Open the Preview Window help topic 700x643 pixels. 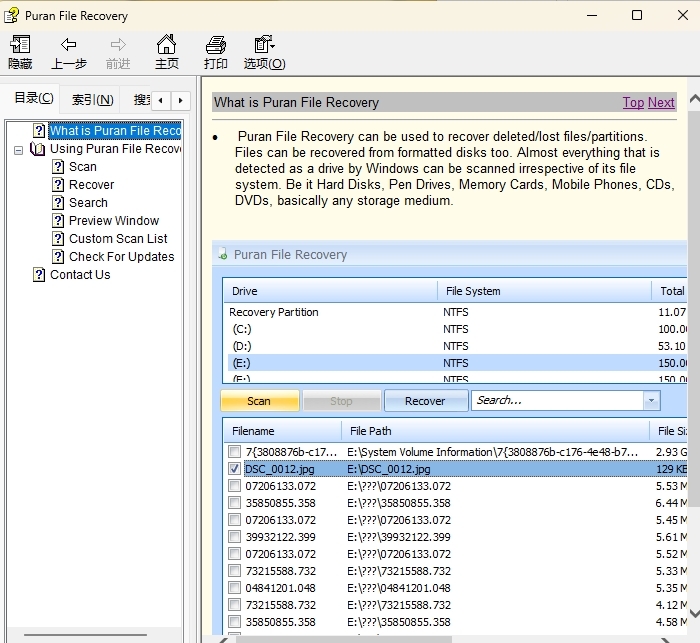pos(114,221)
